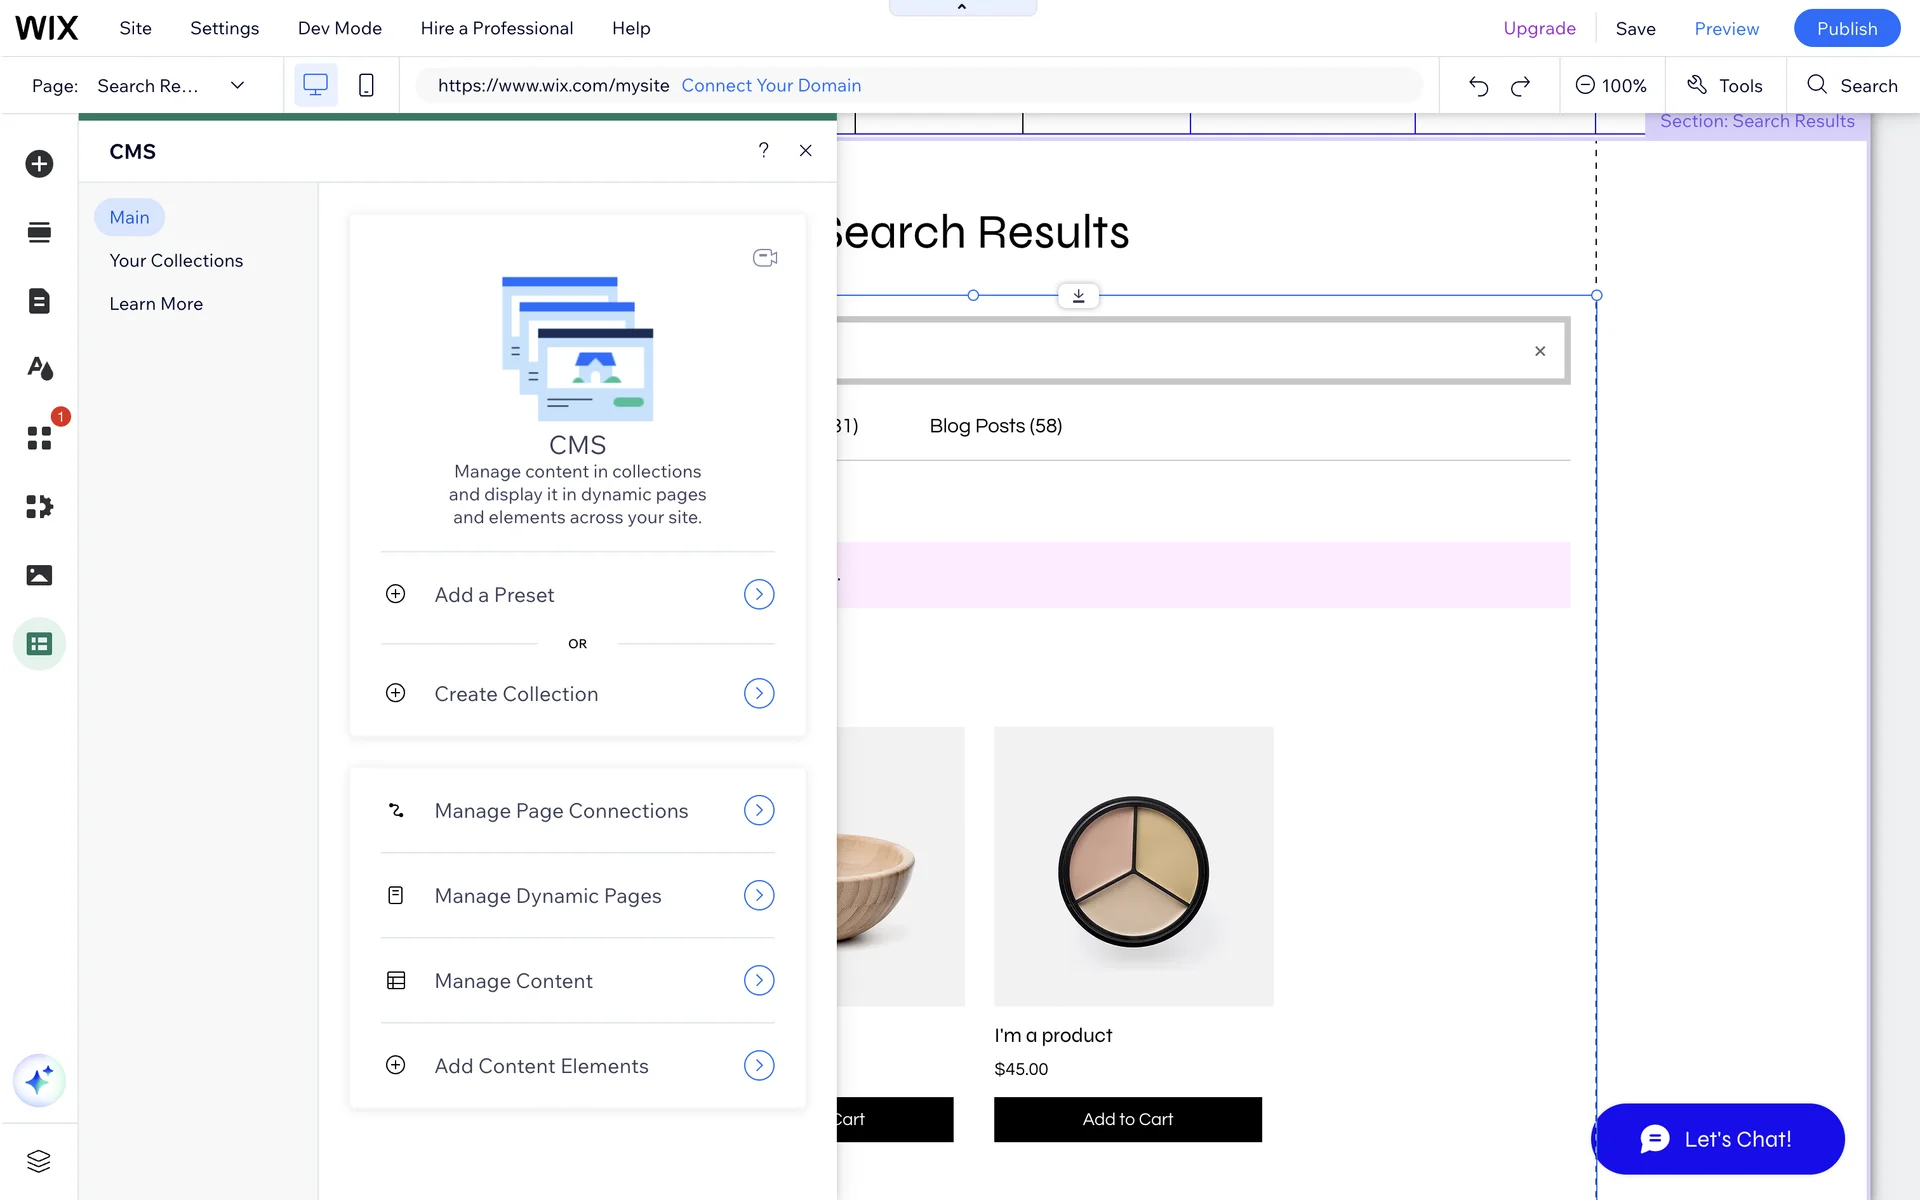Image resolution: width=1920 pixels, height=1200 pixels.
Task: Click the 100% zoom control
Action: [1611, 86]
